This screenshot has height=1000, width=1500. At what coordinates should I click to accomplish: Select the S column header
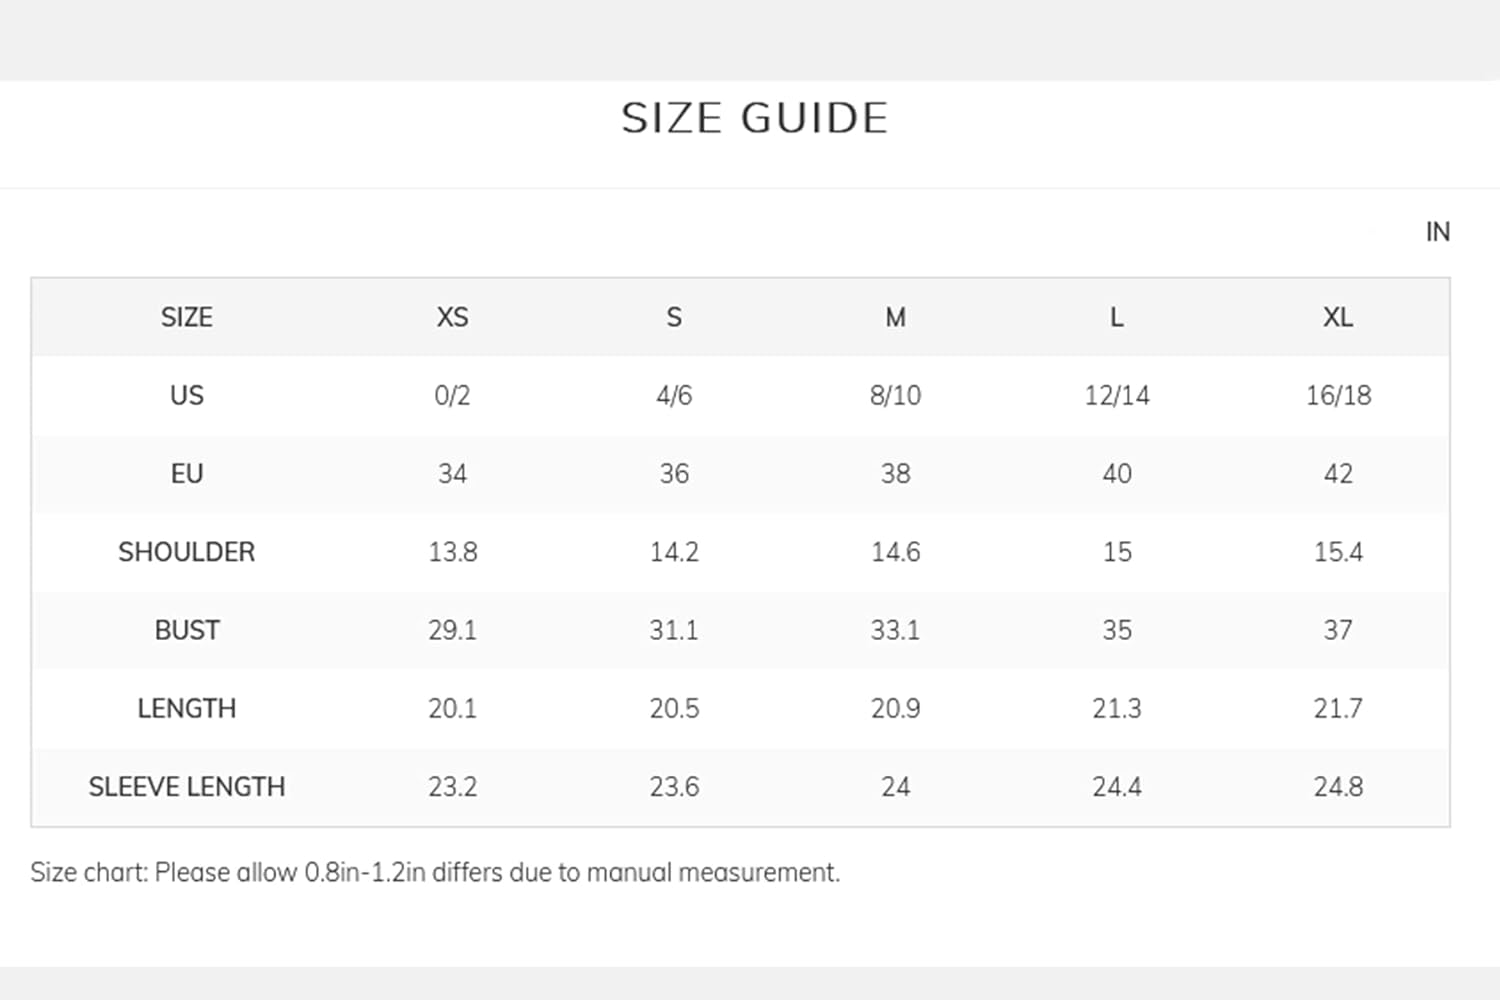click(x=674, y=317)
